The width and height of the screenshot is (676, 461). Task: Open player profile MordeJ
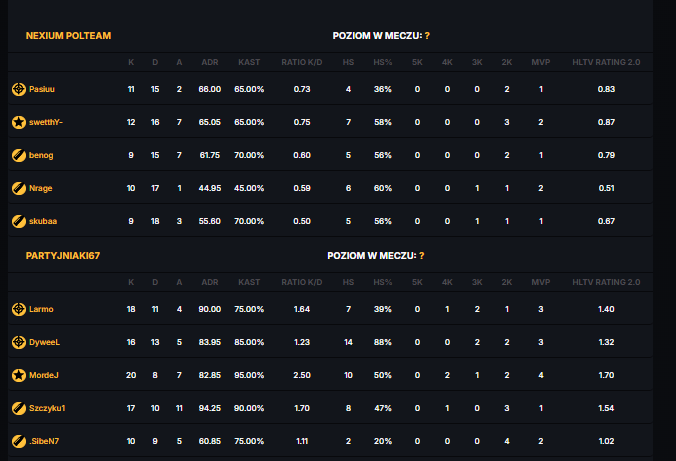[x=44, y=375]
